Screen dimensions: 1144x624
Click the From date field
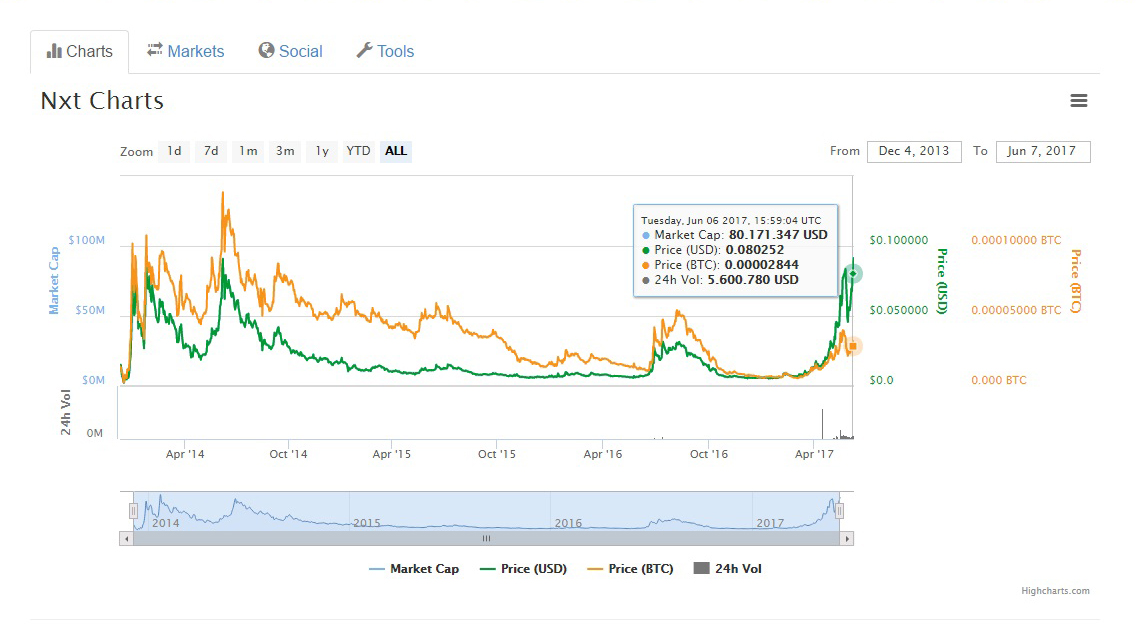tap(914, 151)
